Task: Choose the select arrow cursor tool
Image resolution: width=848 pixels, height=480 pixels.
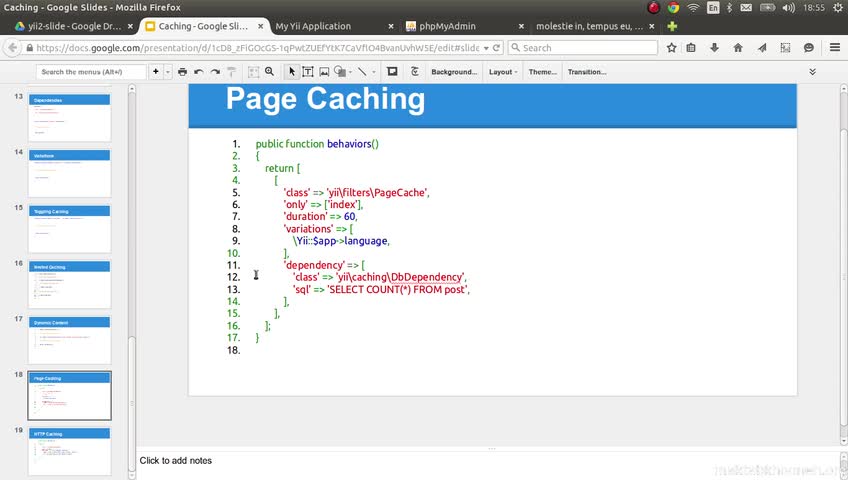Action: click(x=292, y=71)
